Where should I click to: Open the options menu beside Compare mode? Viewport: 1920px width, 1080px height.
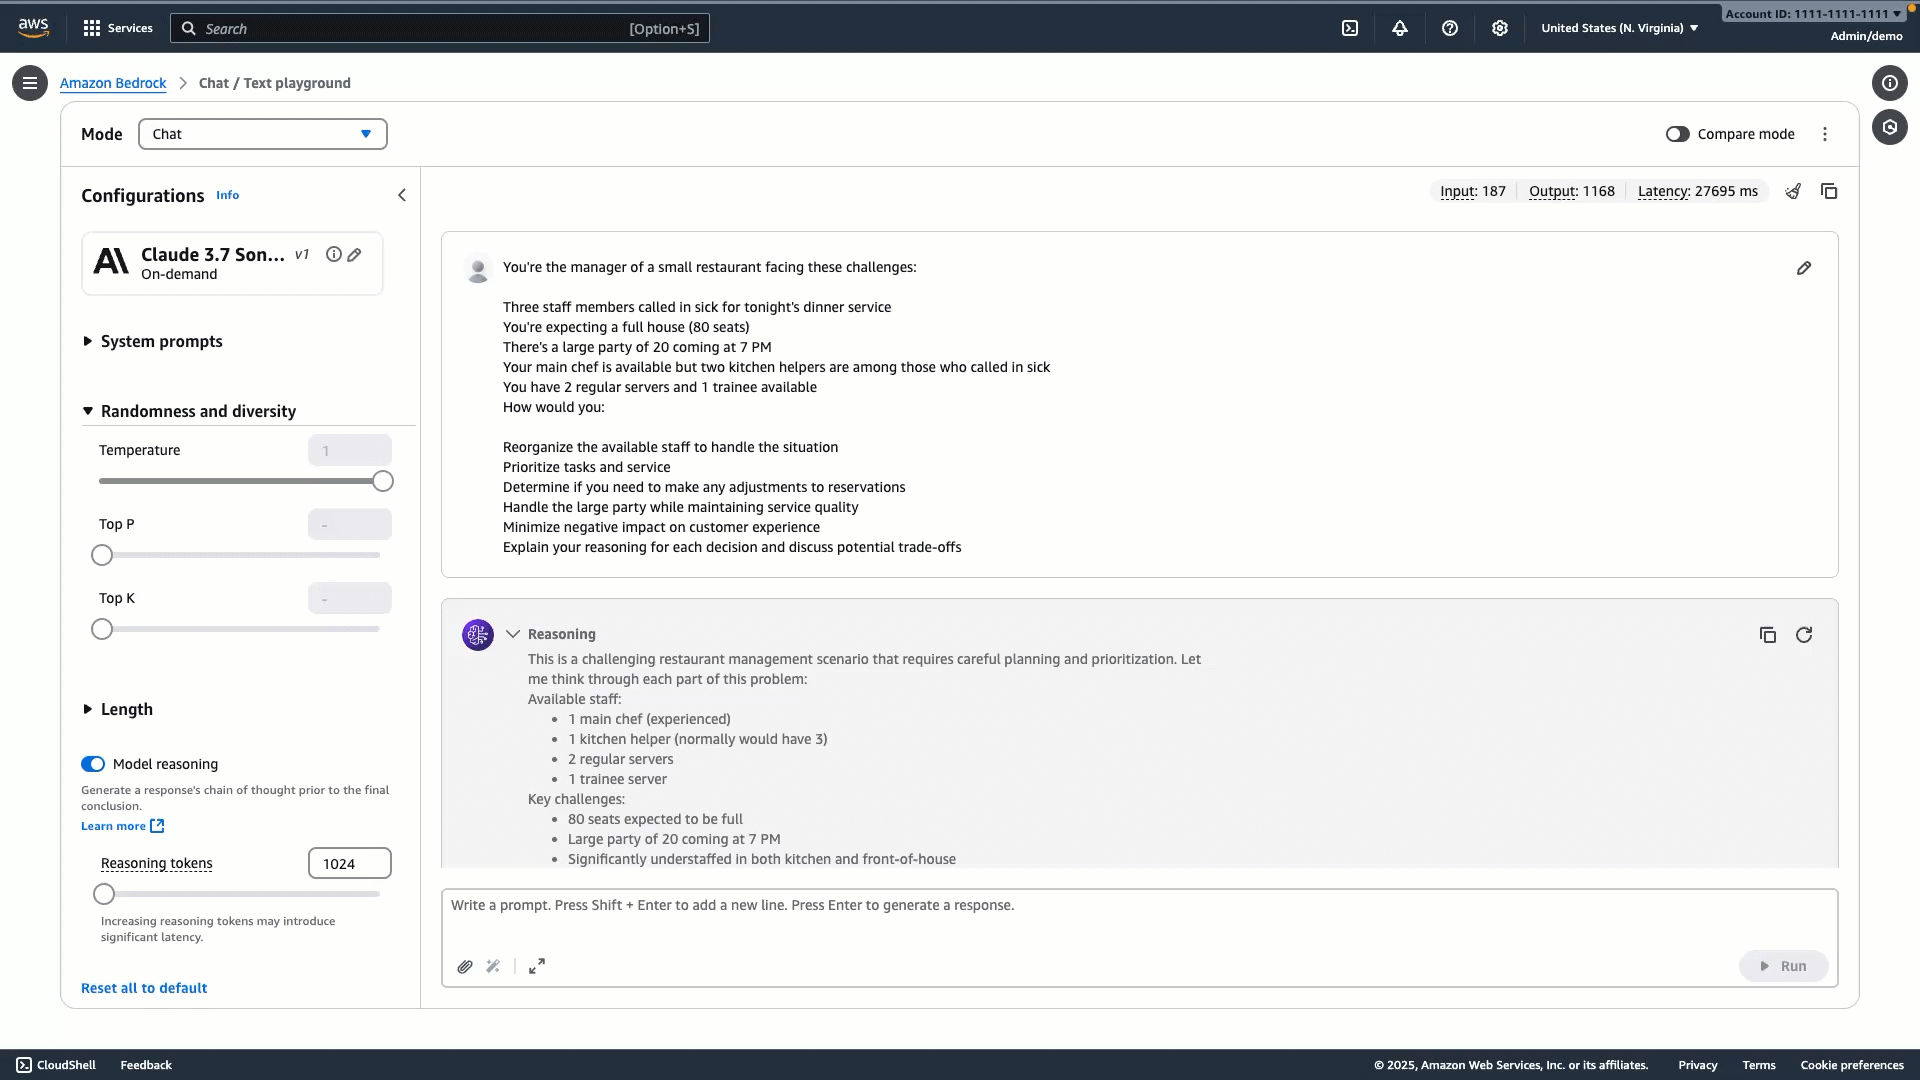[1825, 133]
